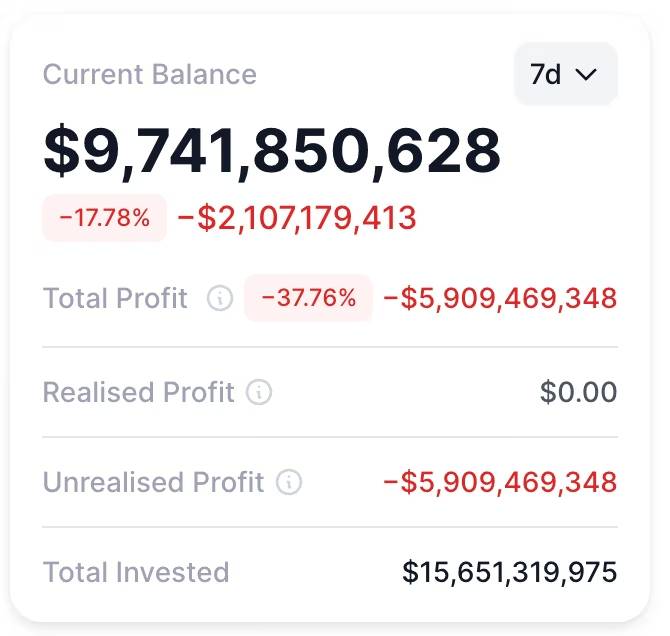
Task: Click the Realised Profit label
Action: click(138, 392)
